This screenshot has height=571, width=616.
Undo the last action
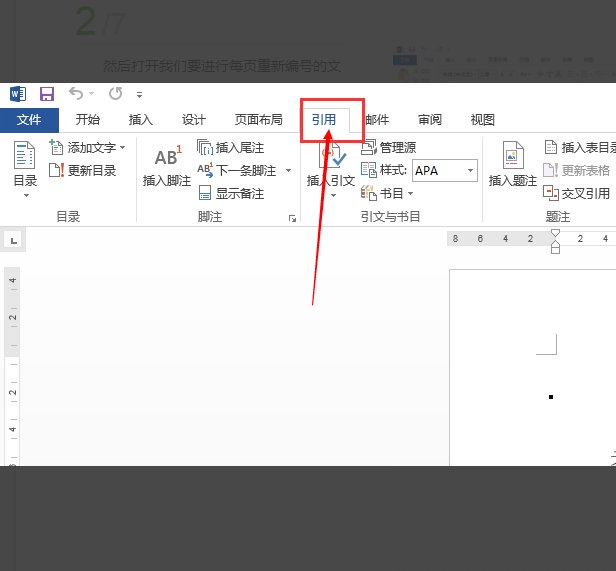click(x=76, y=94)
